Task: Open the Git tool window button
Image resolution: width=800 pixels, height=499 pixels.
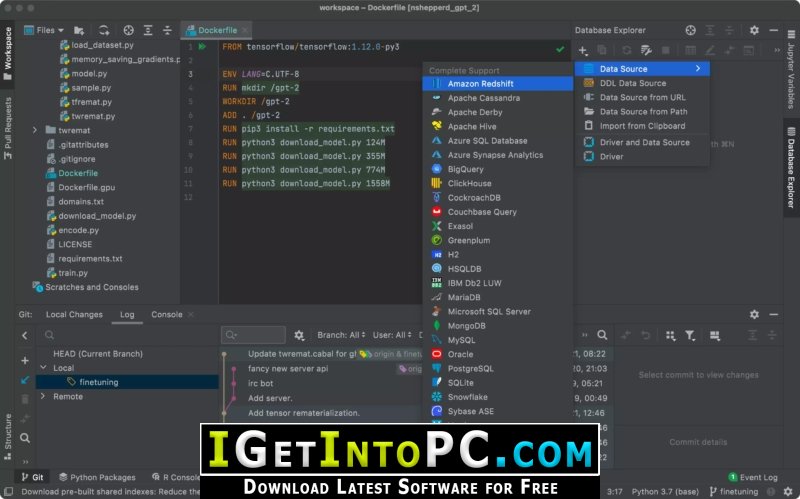Action: tap(32, 477)
